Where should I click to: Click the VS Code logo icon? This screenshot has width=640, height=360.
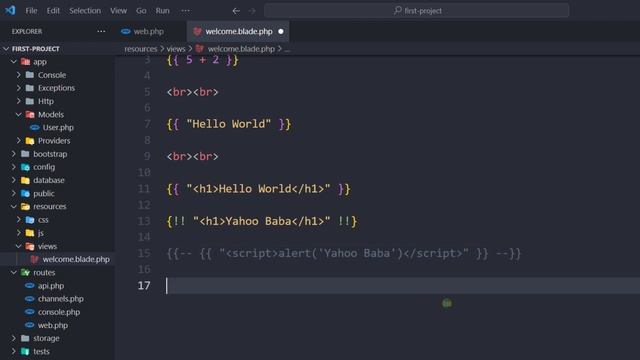pyautogui.click(x=10, y=10)
